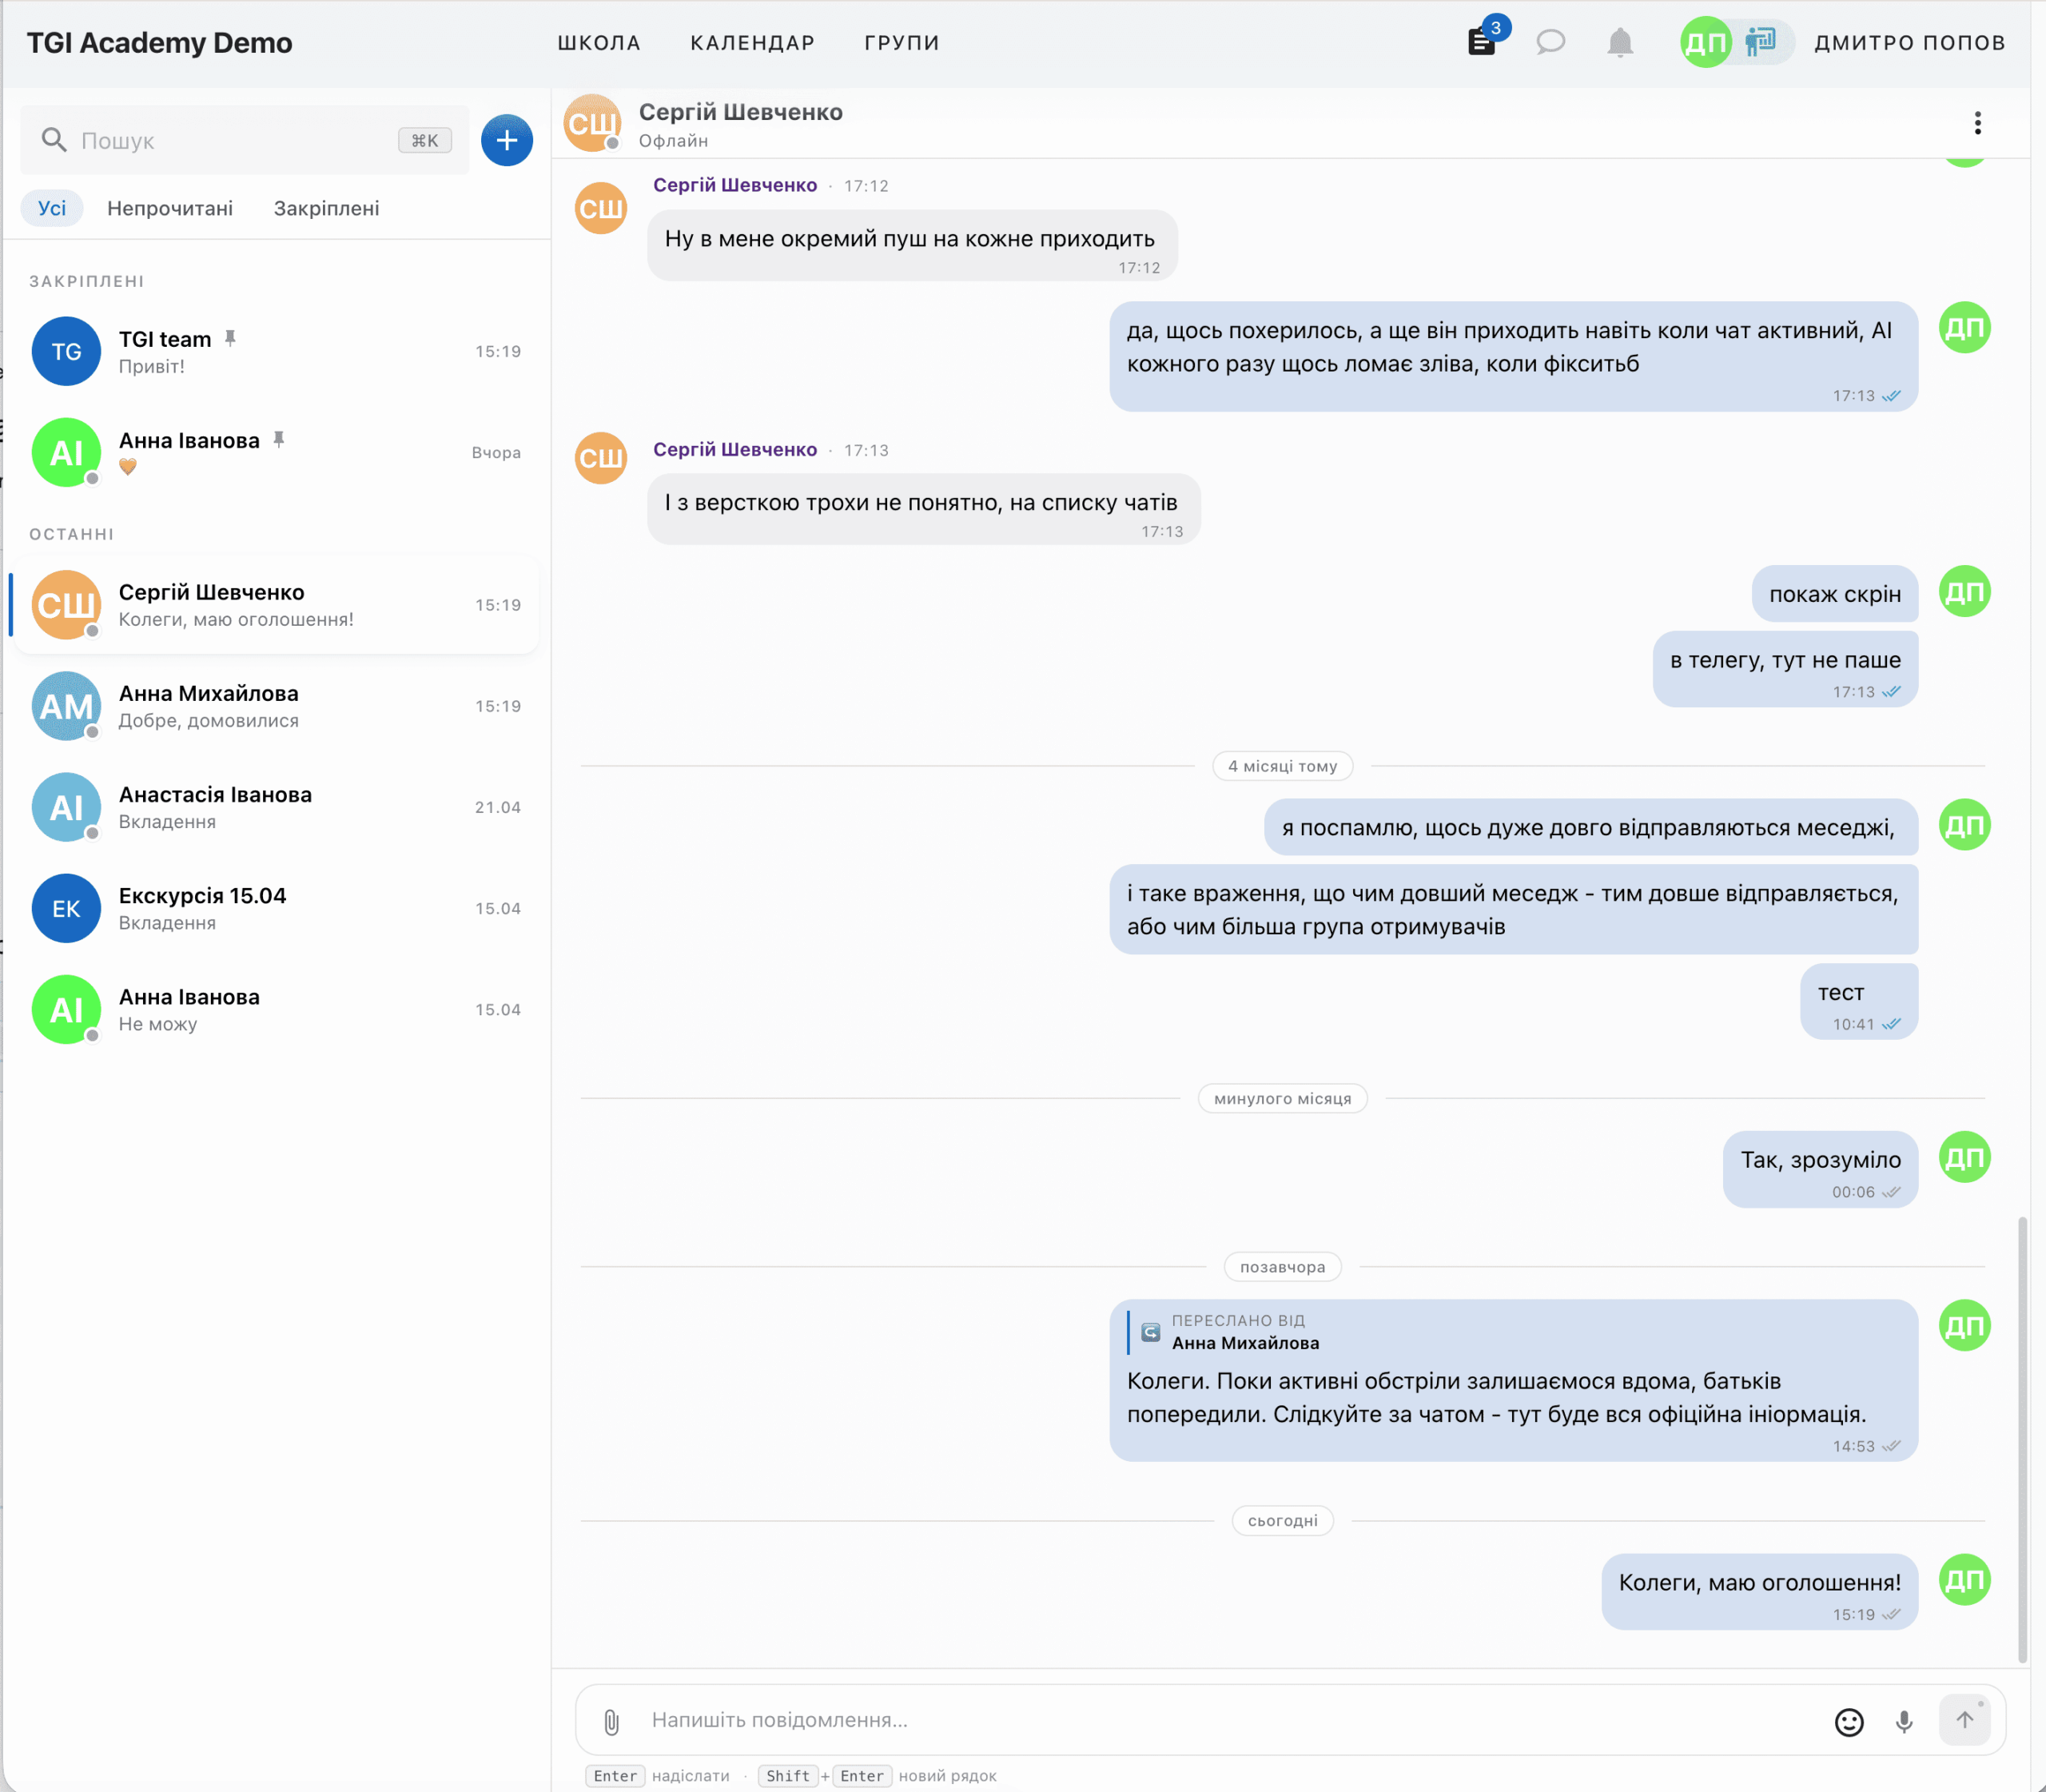Select the 'тест' message bubble
Screen dimensions: 2046x1792
click(1859, 1001)
